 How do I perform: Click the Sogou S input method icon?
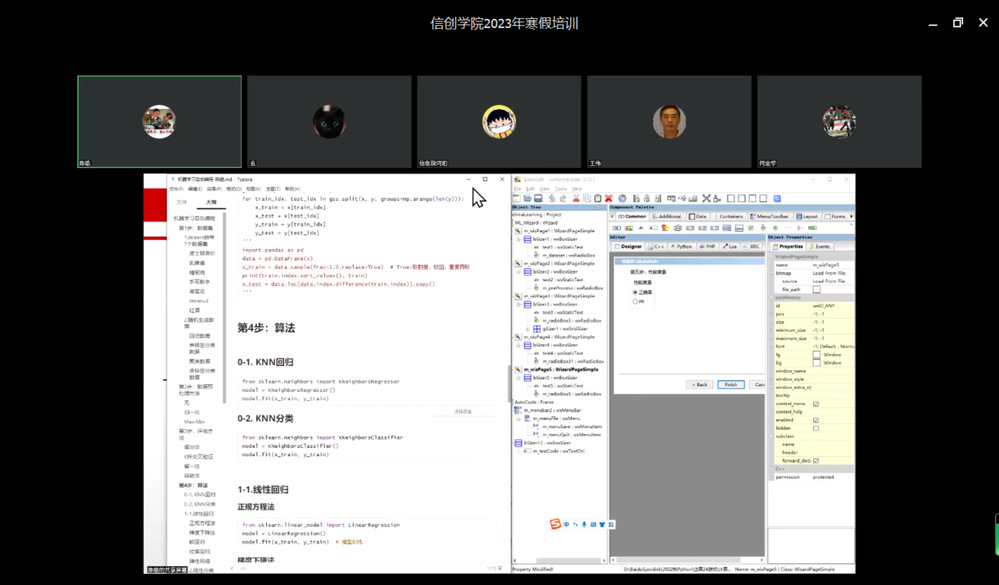pyautogui.click(x=555, y=524)
